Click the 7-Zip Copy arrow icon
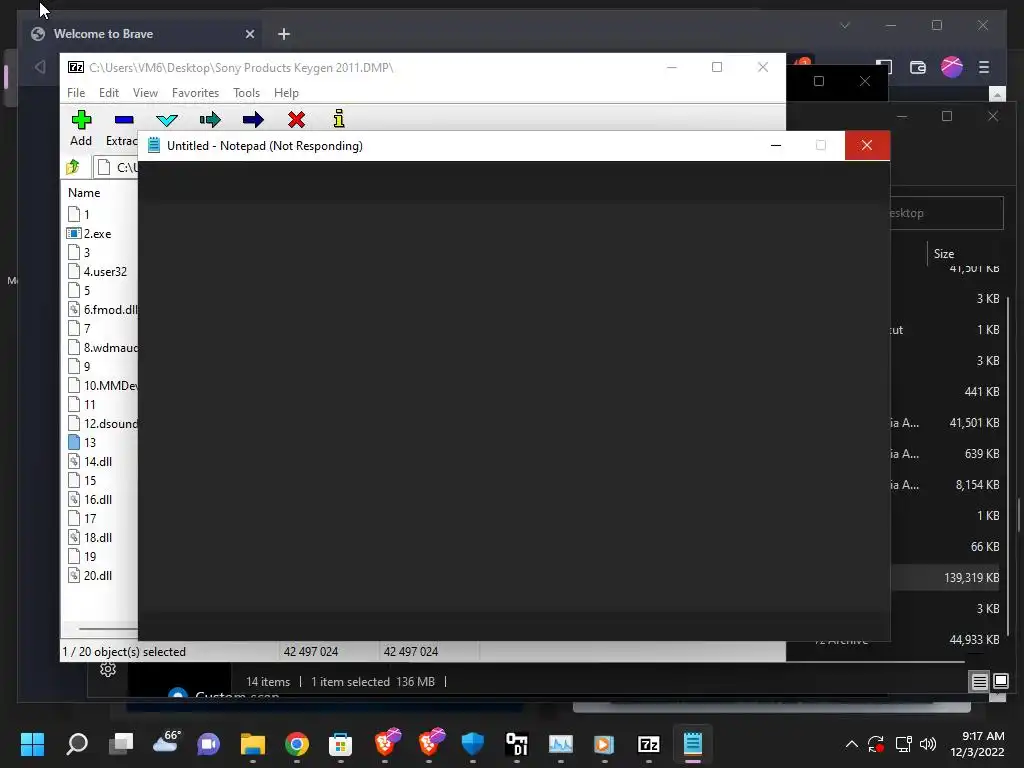The width and height of the screenshot is (1024, 768). (210, 120)
